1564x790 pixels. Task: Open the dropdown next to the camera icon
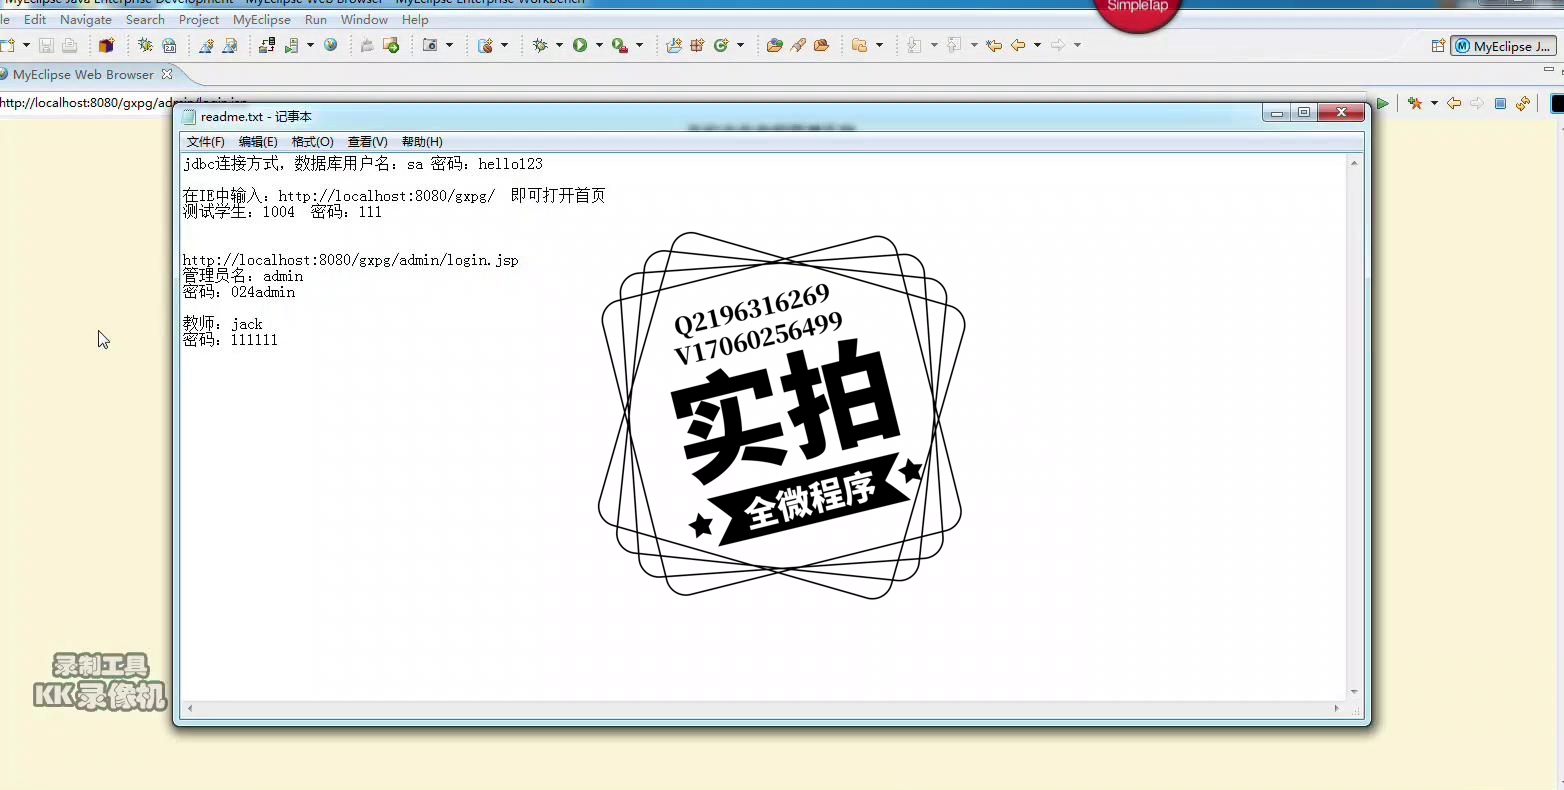pyautogui.click(x=449, y=45)
